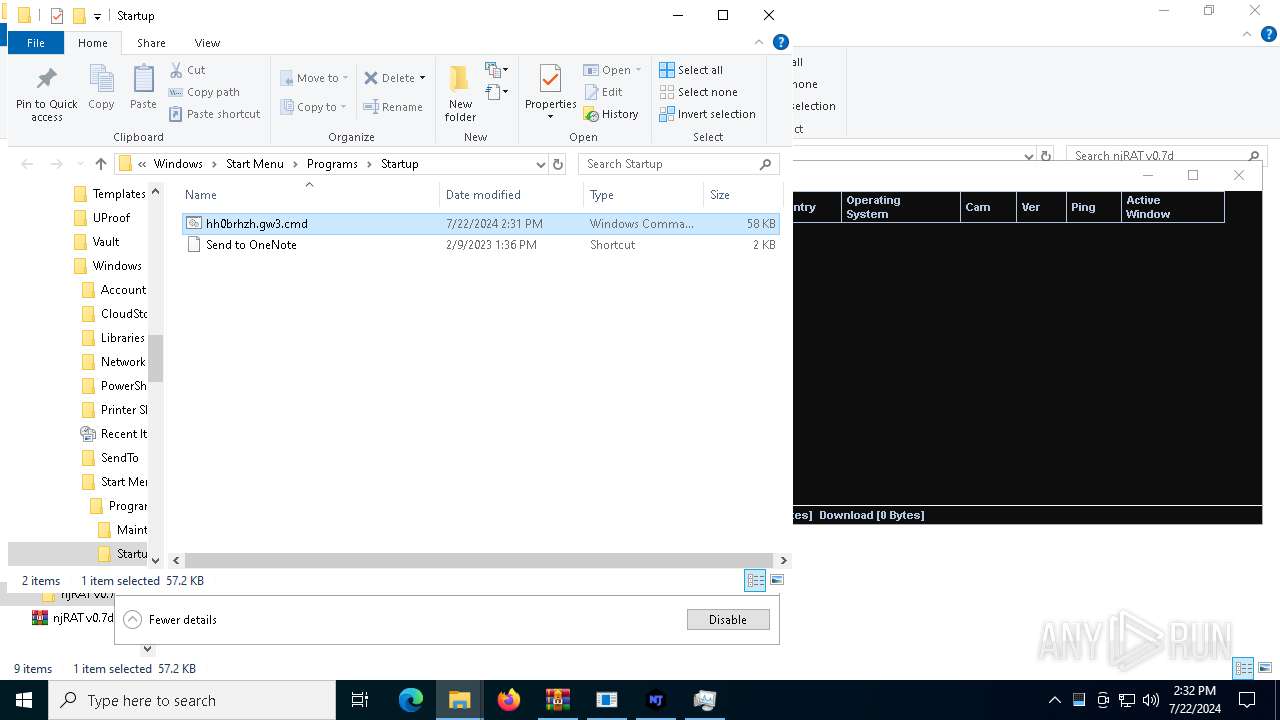Open recent locations dropdown
Screen dimensions: 1280x720
pyautogui.click(x=78, y=164)
